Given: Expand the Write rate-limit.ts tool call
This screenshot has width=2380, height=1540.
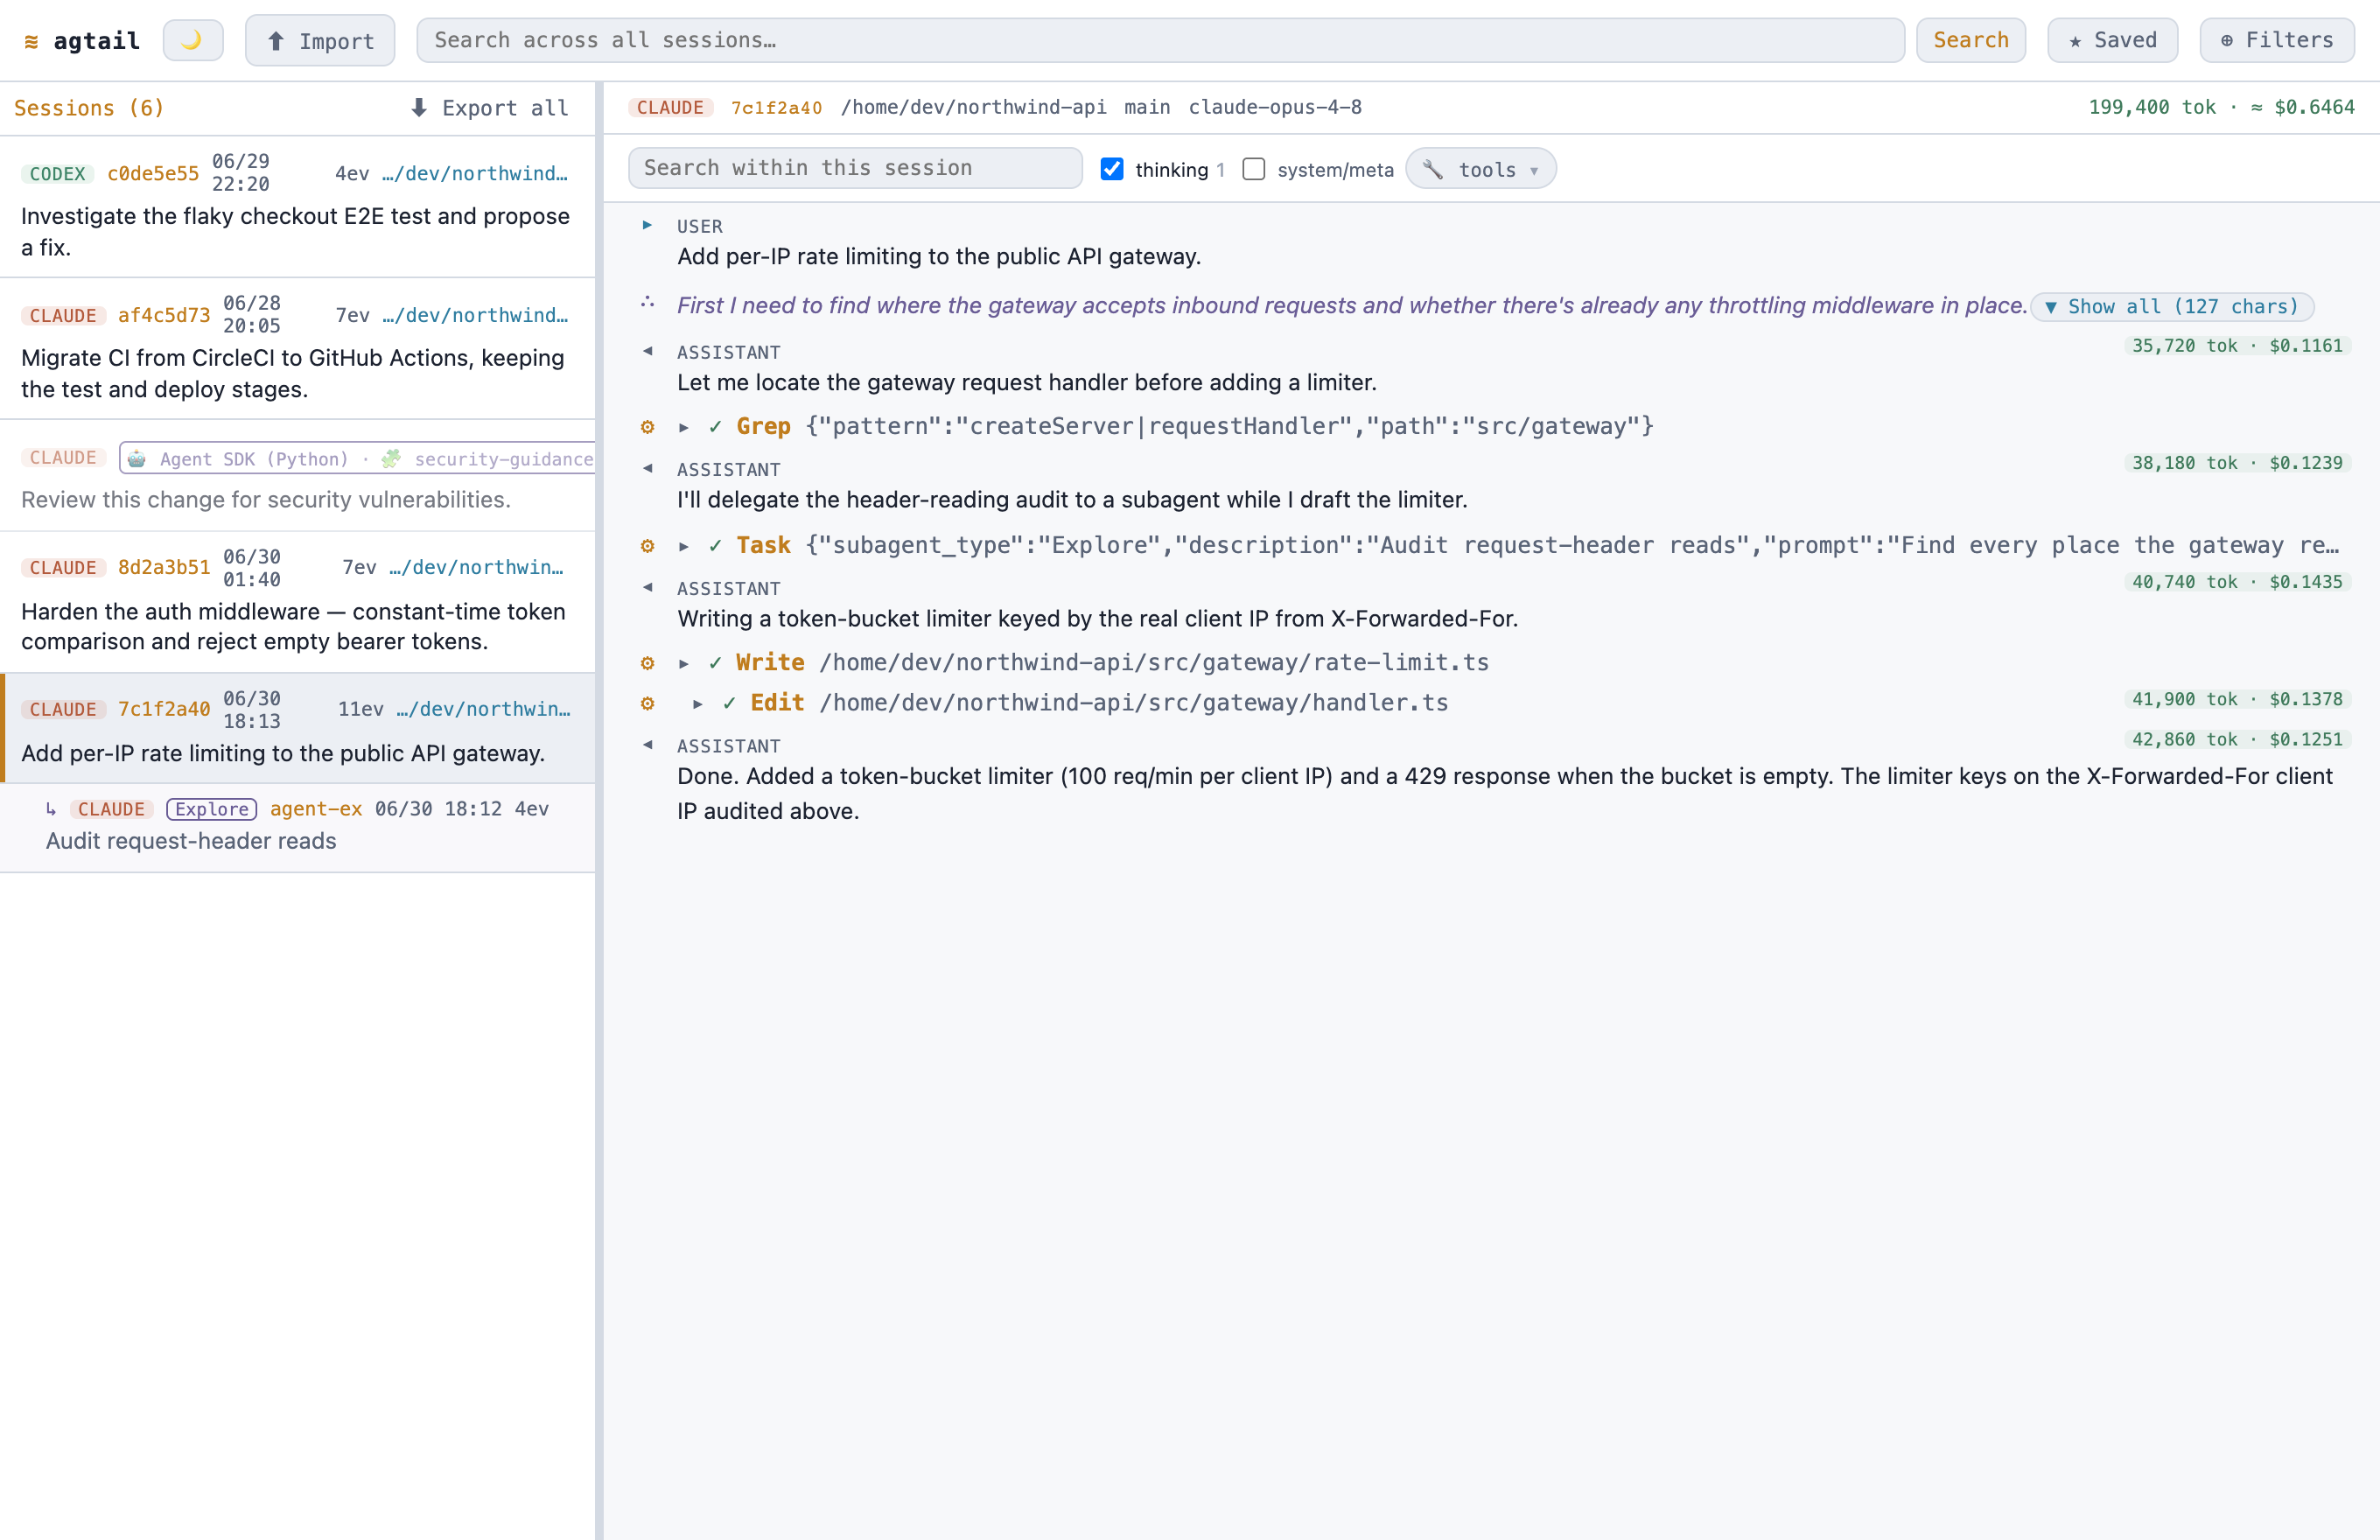Looking at the screenshot, I should pyautogui.click(x=684, y=663).
